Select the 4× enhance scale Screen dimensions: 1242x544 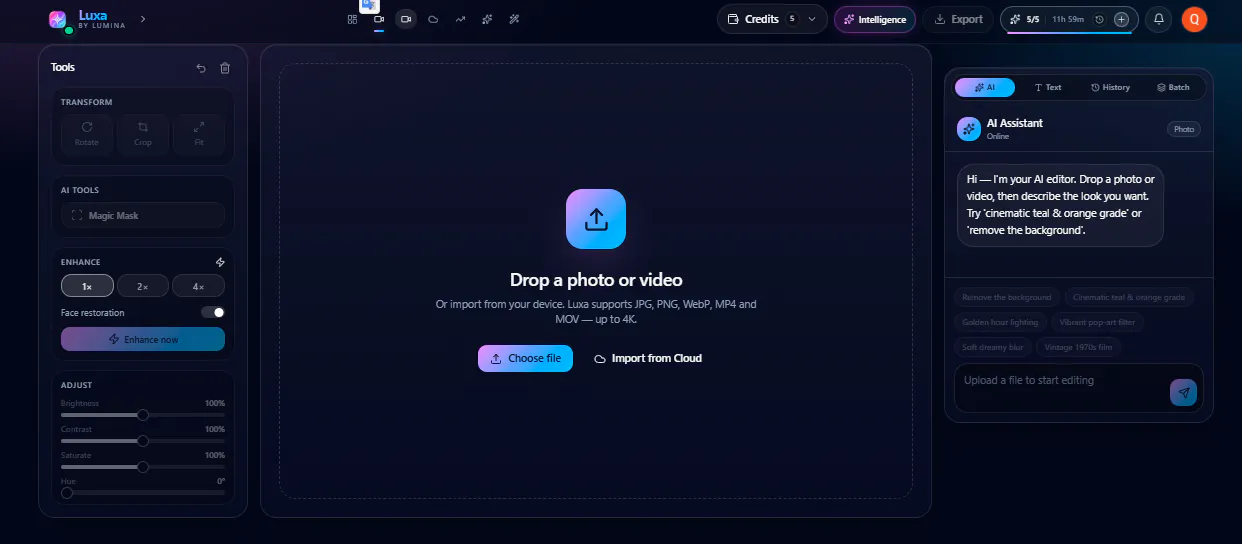click(x=199, y=286)
